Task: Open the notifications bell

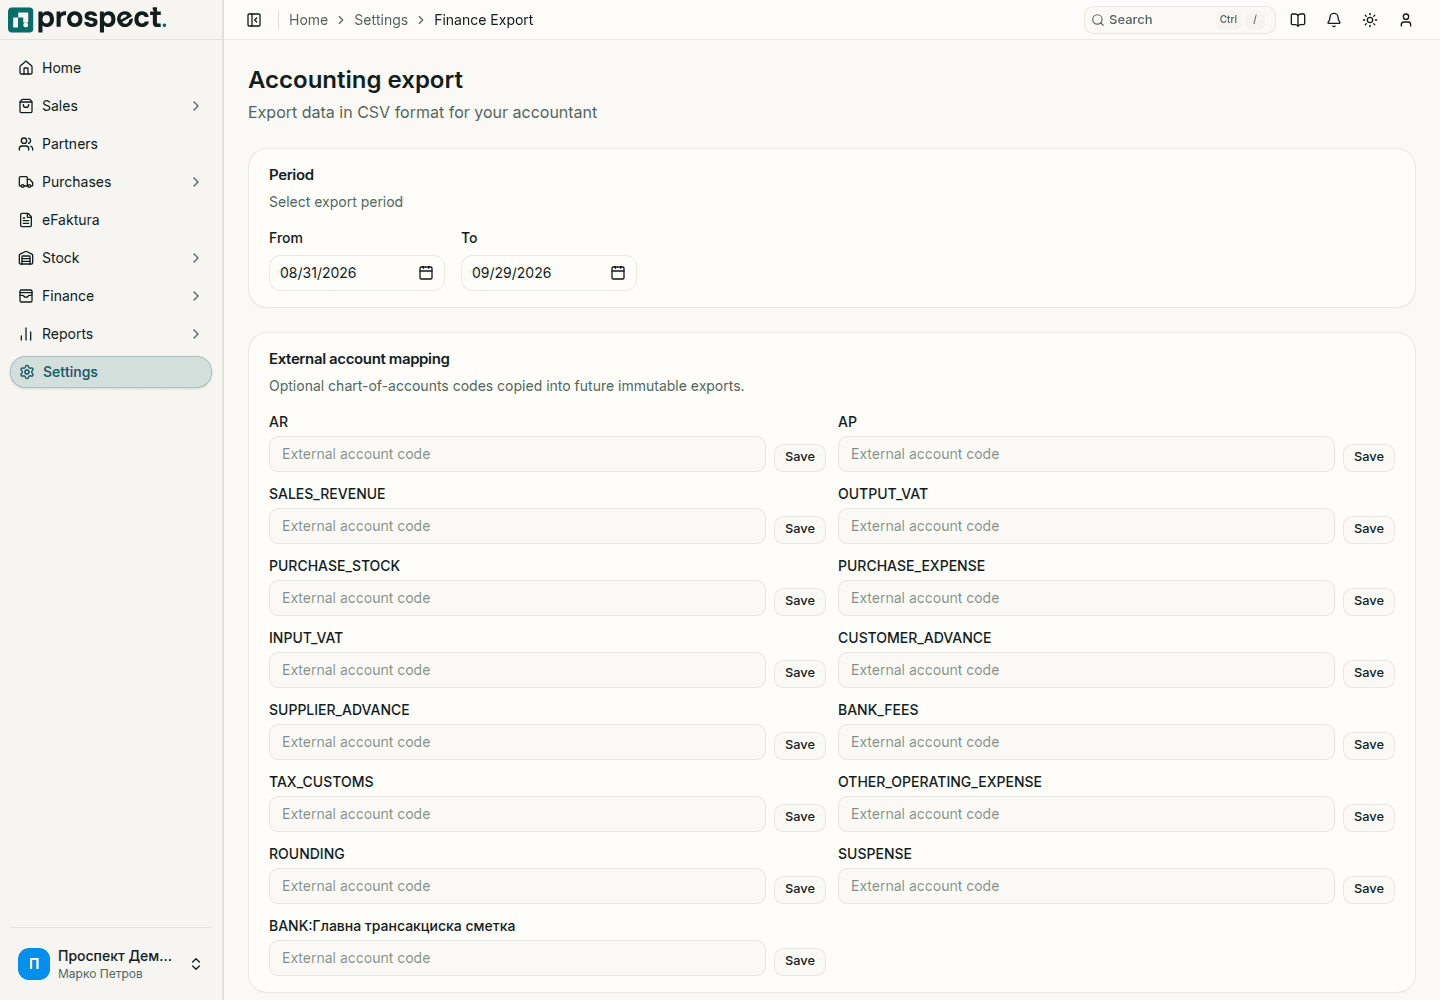Action: click(x=1334, y=20)
